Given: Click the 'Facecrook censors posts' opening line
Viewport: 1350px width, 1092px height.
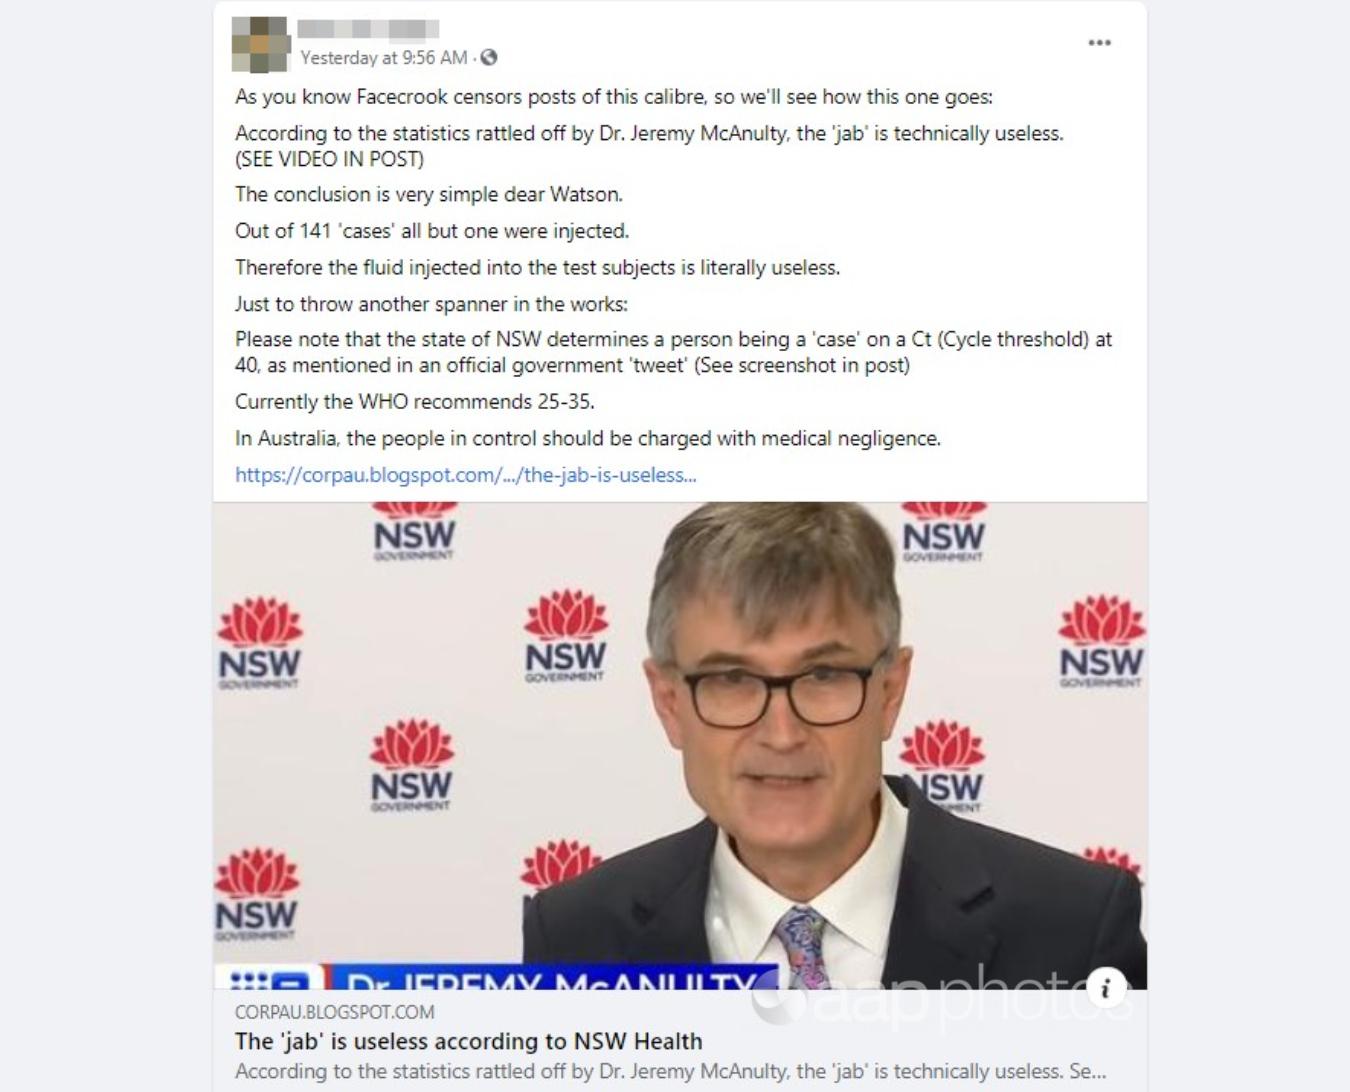Looking at the screenshot, I should click(x=614, y=97).
